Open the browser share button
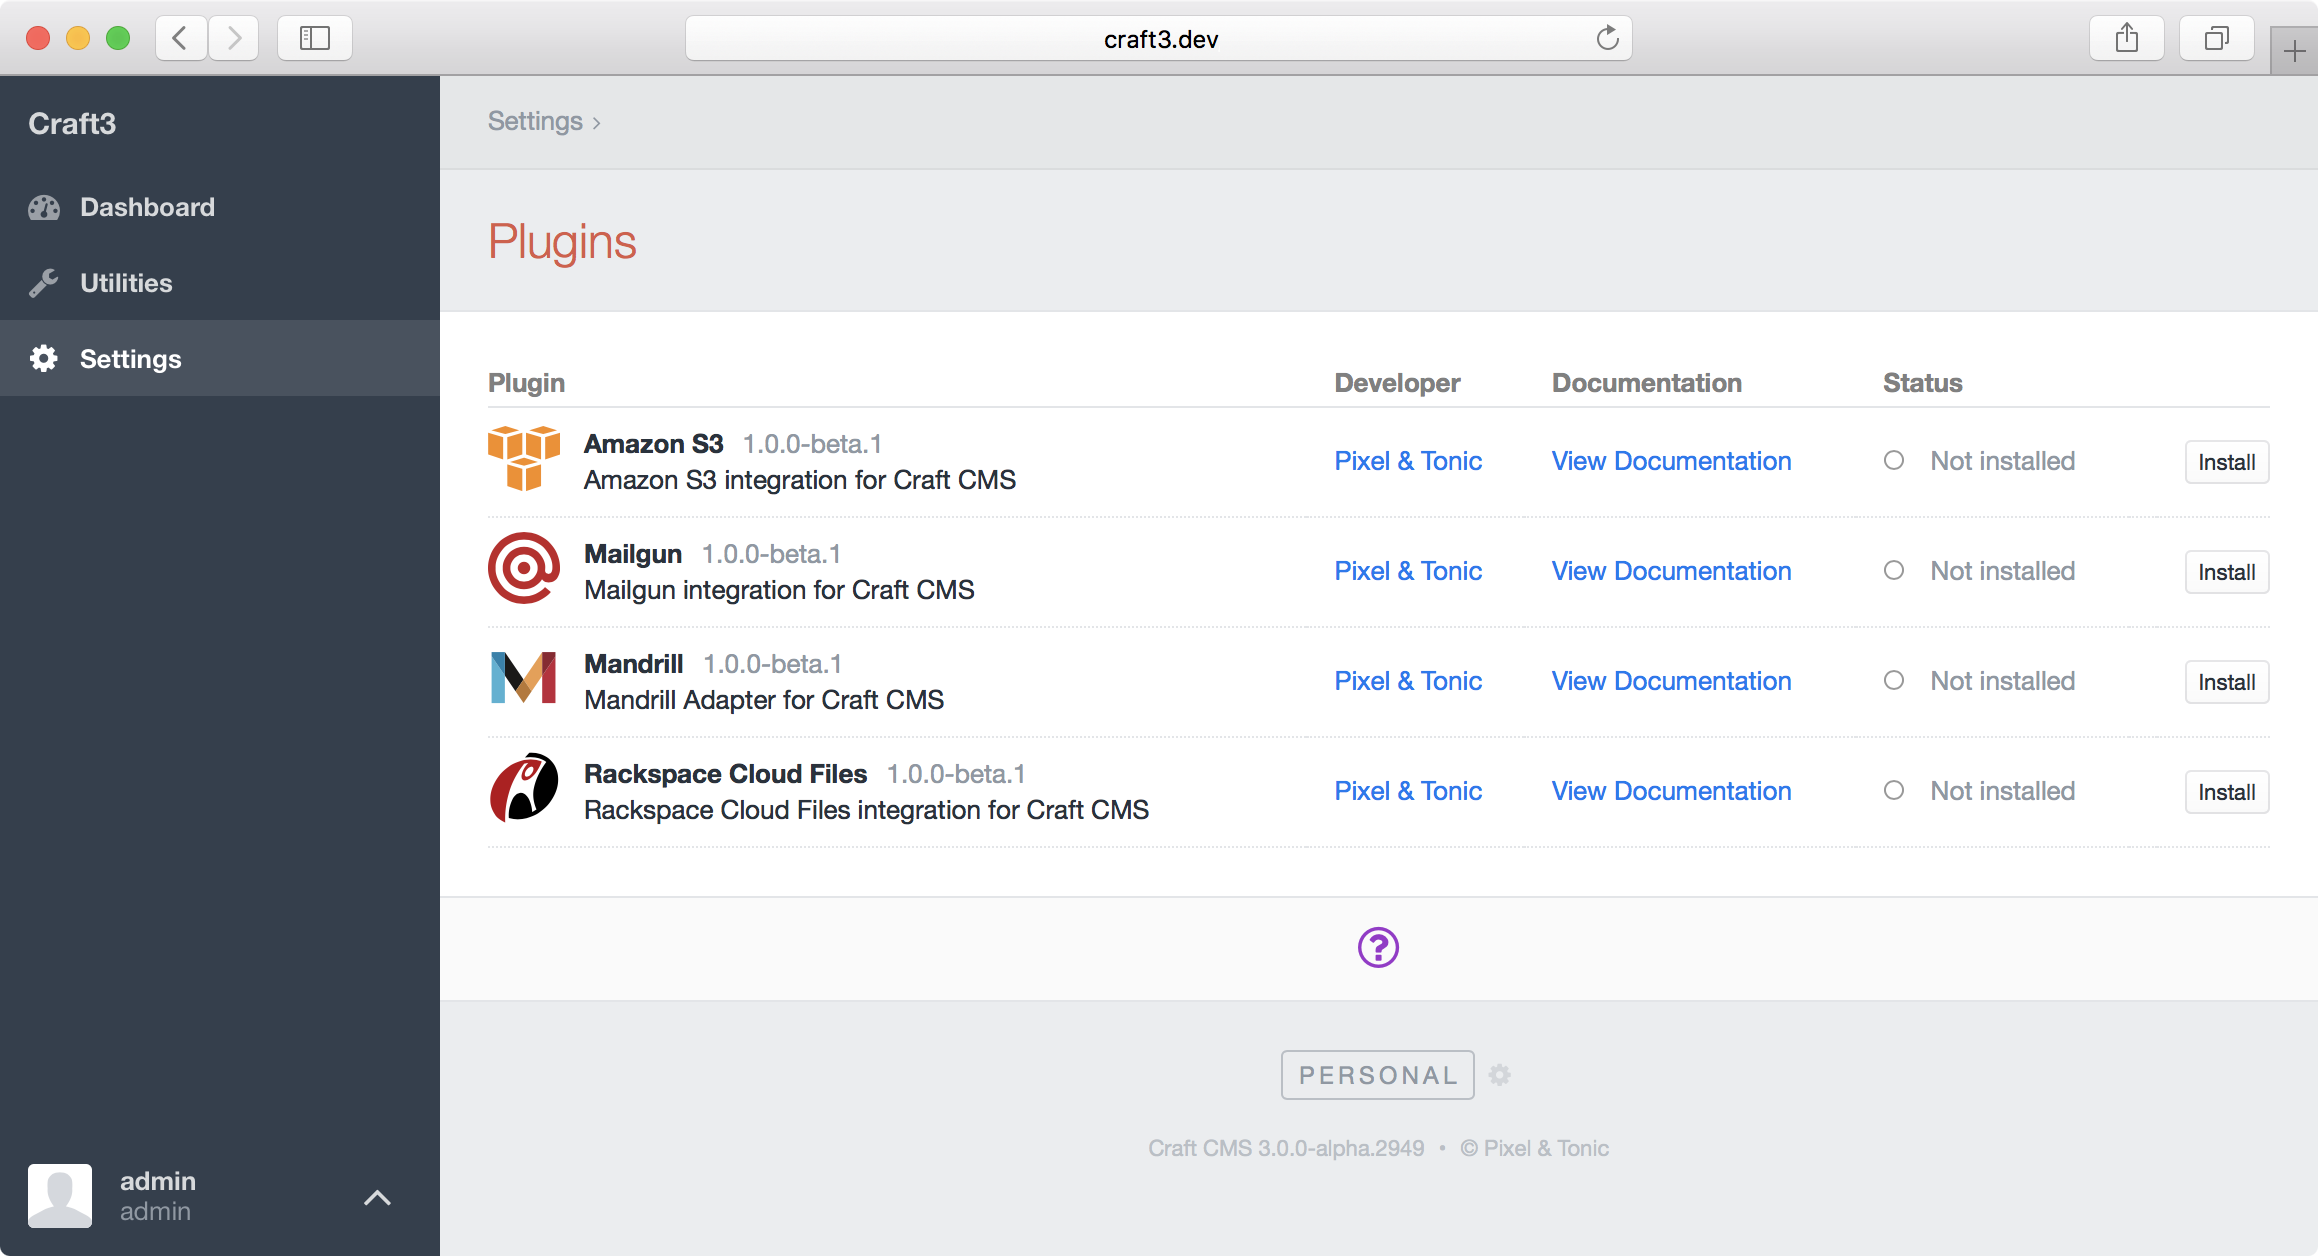Screen dimensions: 2318x1256 [2127, 38]
